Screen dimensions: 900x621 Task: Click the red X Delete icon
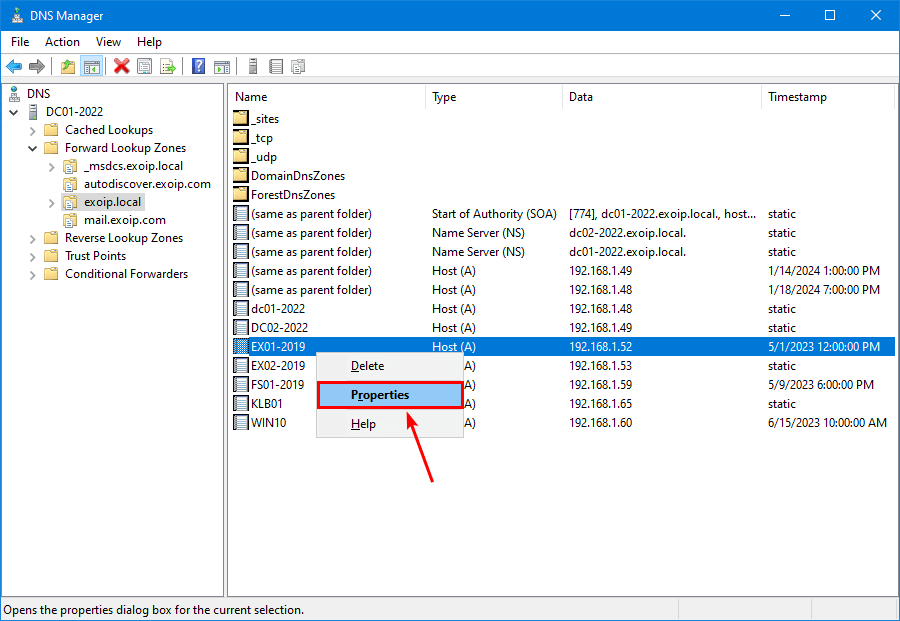click(x=122, y=67)
